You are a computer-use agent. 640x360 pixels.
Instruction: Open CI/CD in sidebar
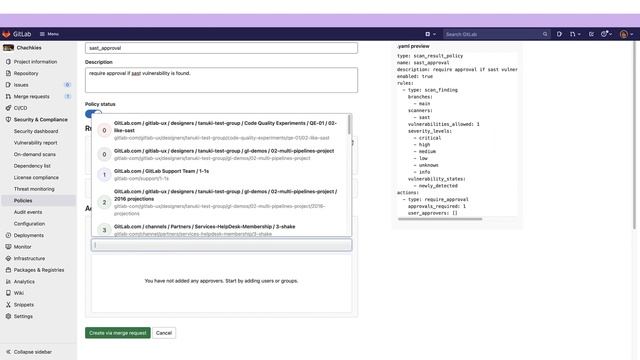point(20,108)
